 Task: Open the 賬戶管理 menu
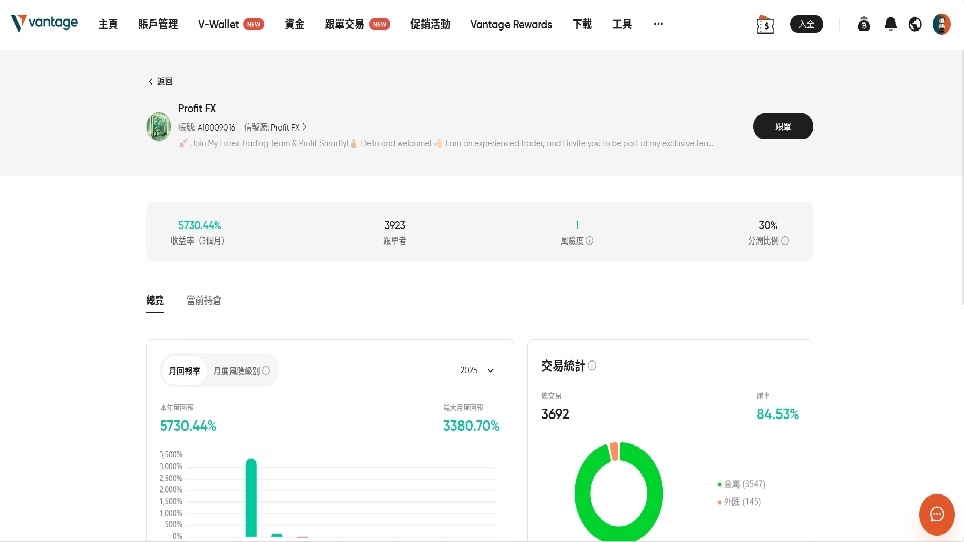click(158, 24)
